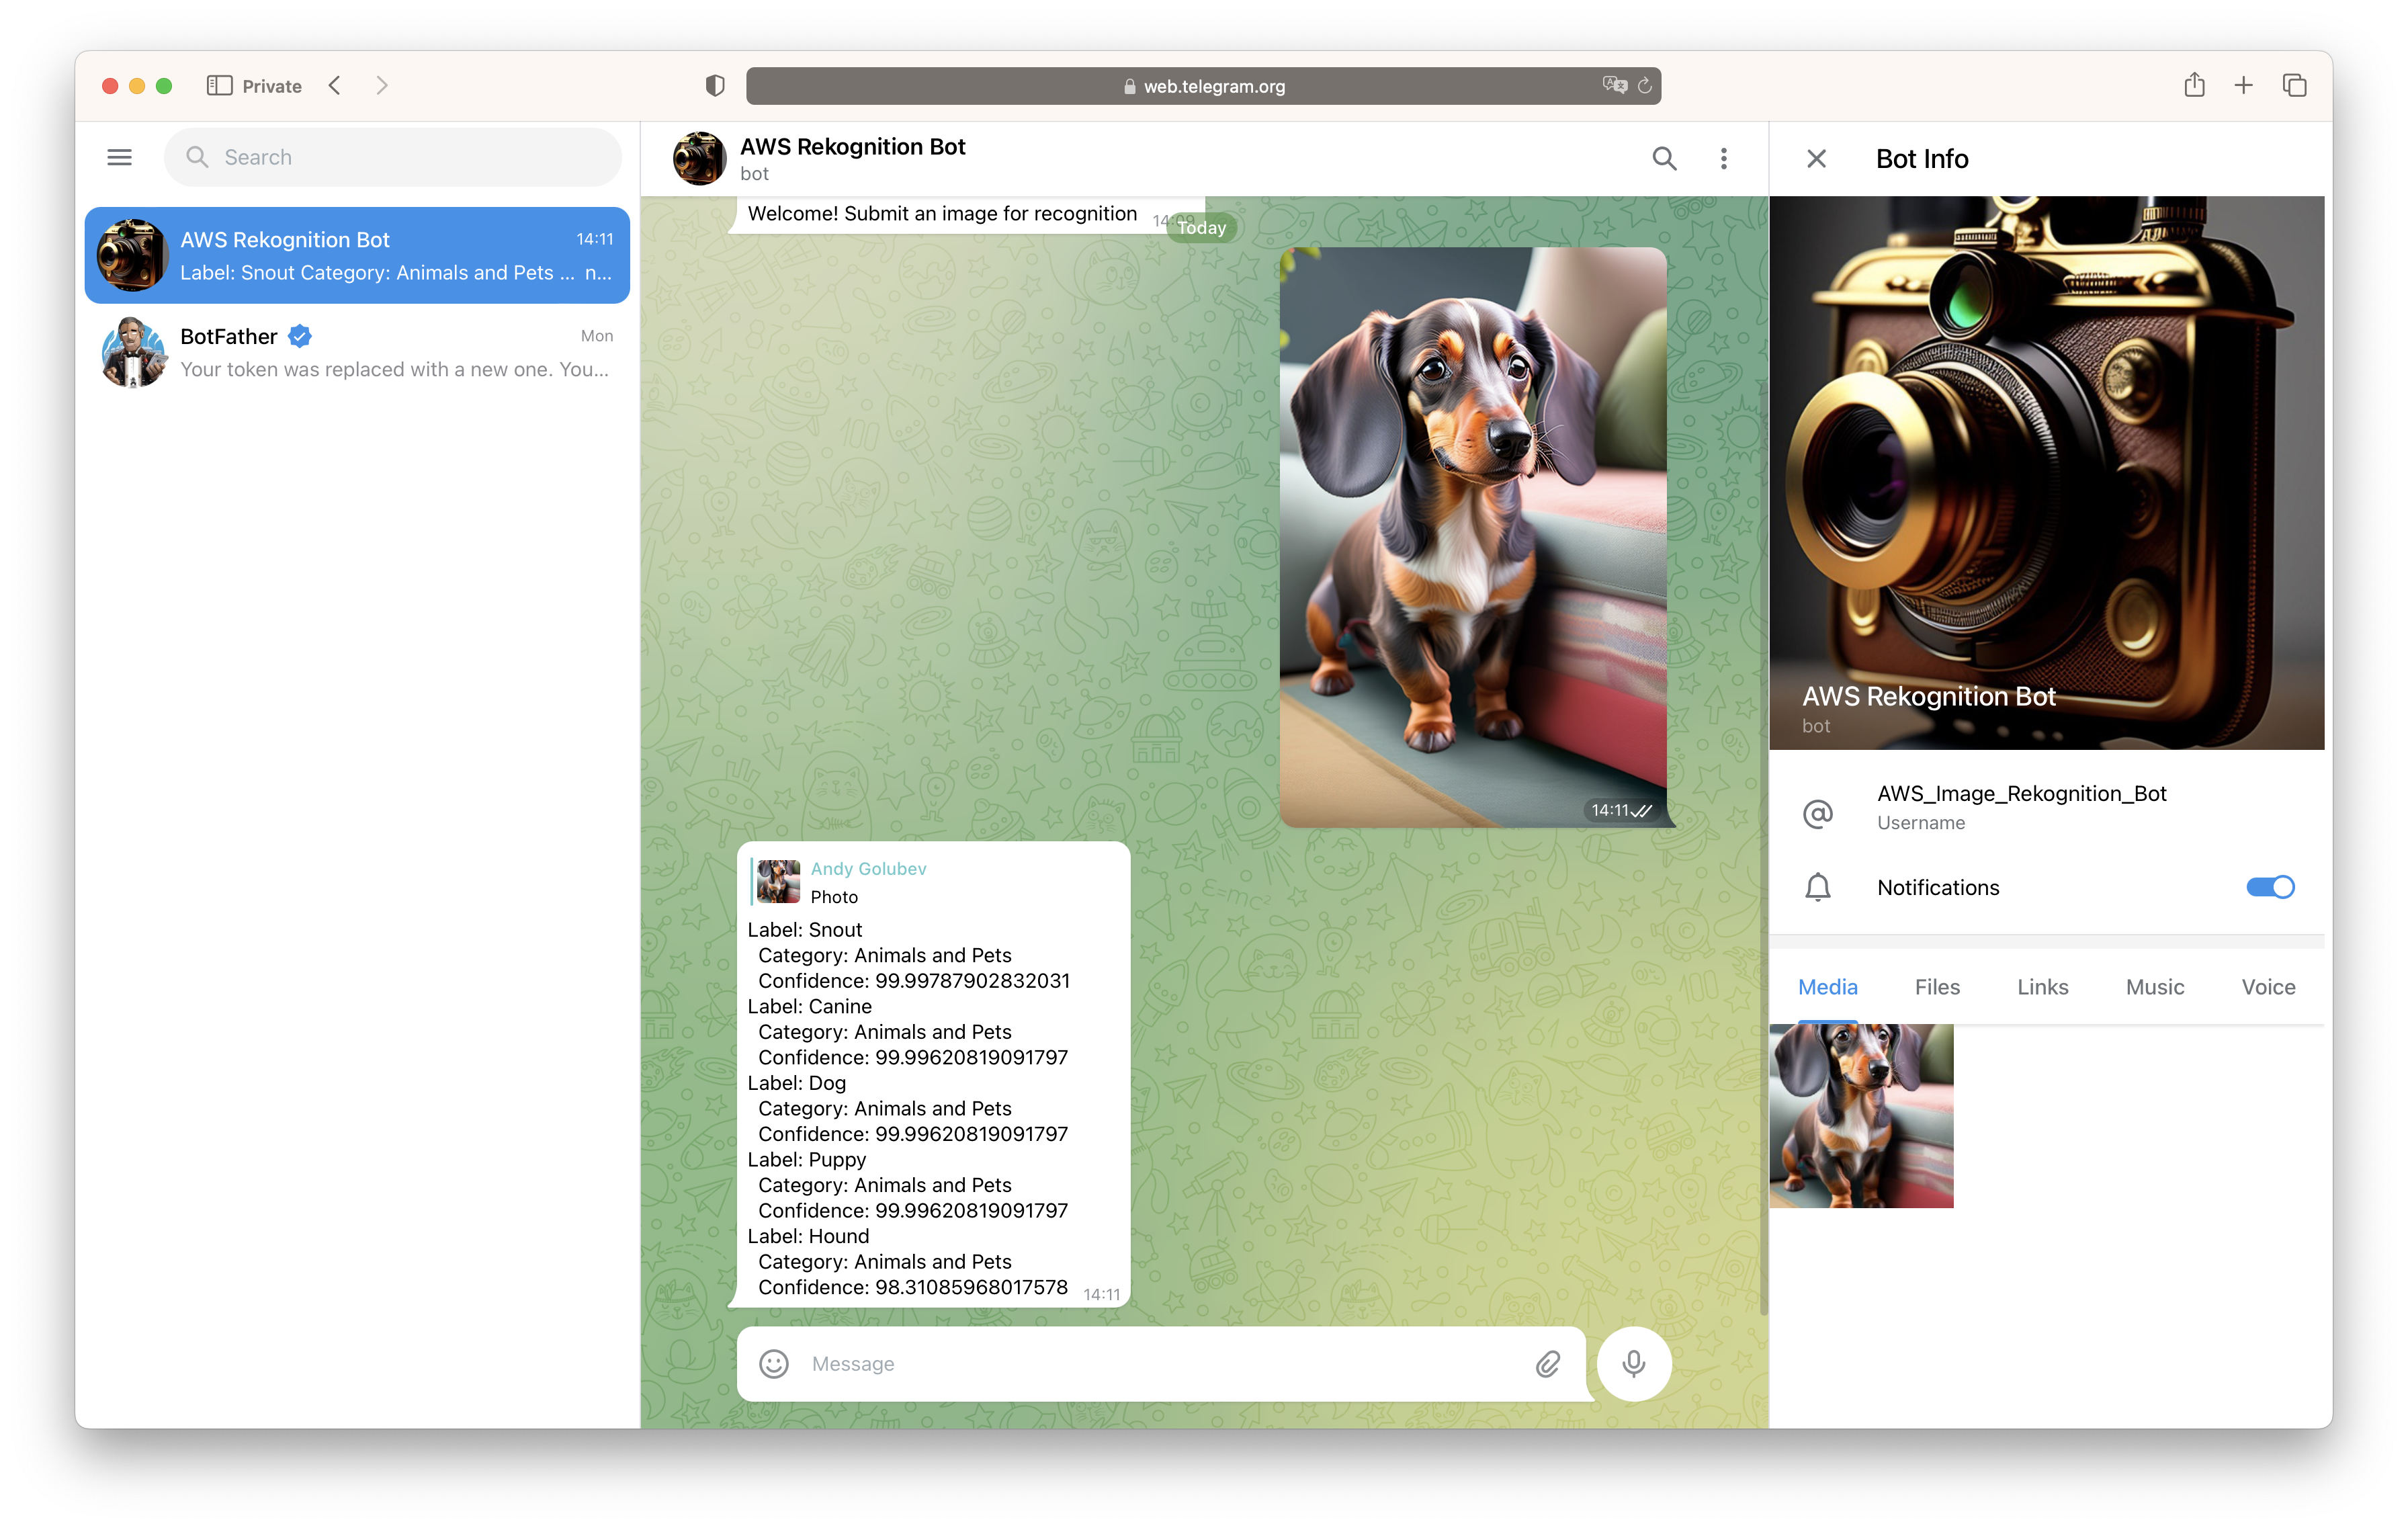This screenshot has width=2408, height=1528.
Task: Click the Search chats field
Action: pyautogui.click(x=392, y=157)
